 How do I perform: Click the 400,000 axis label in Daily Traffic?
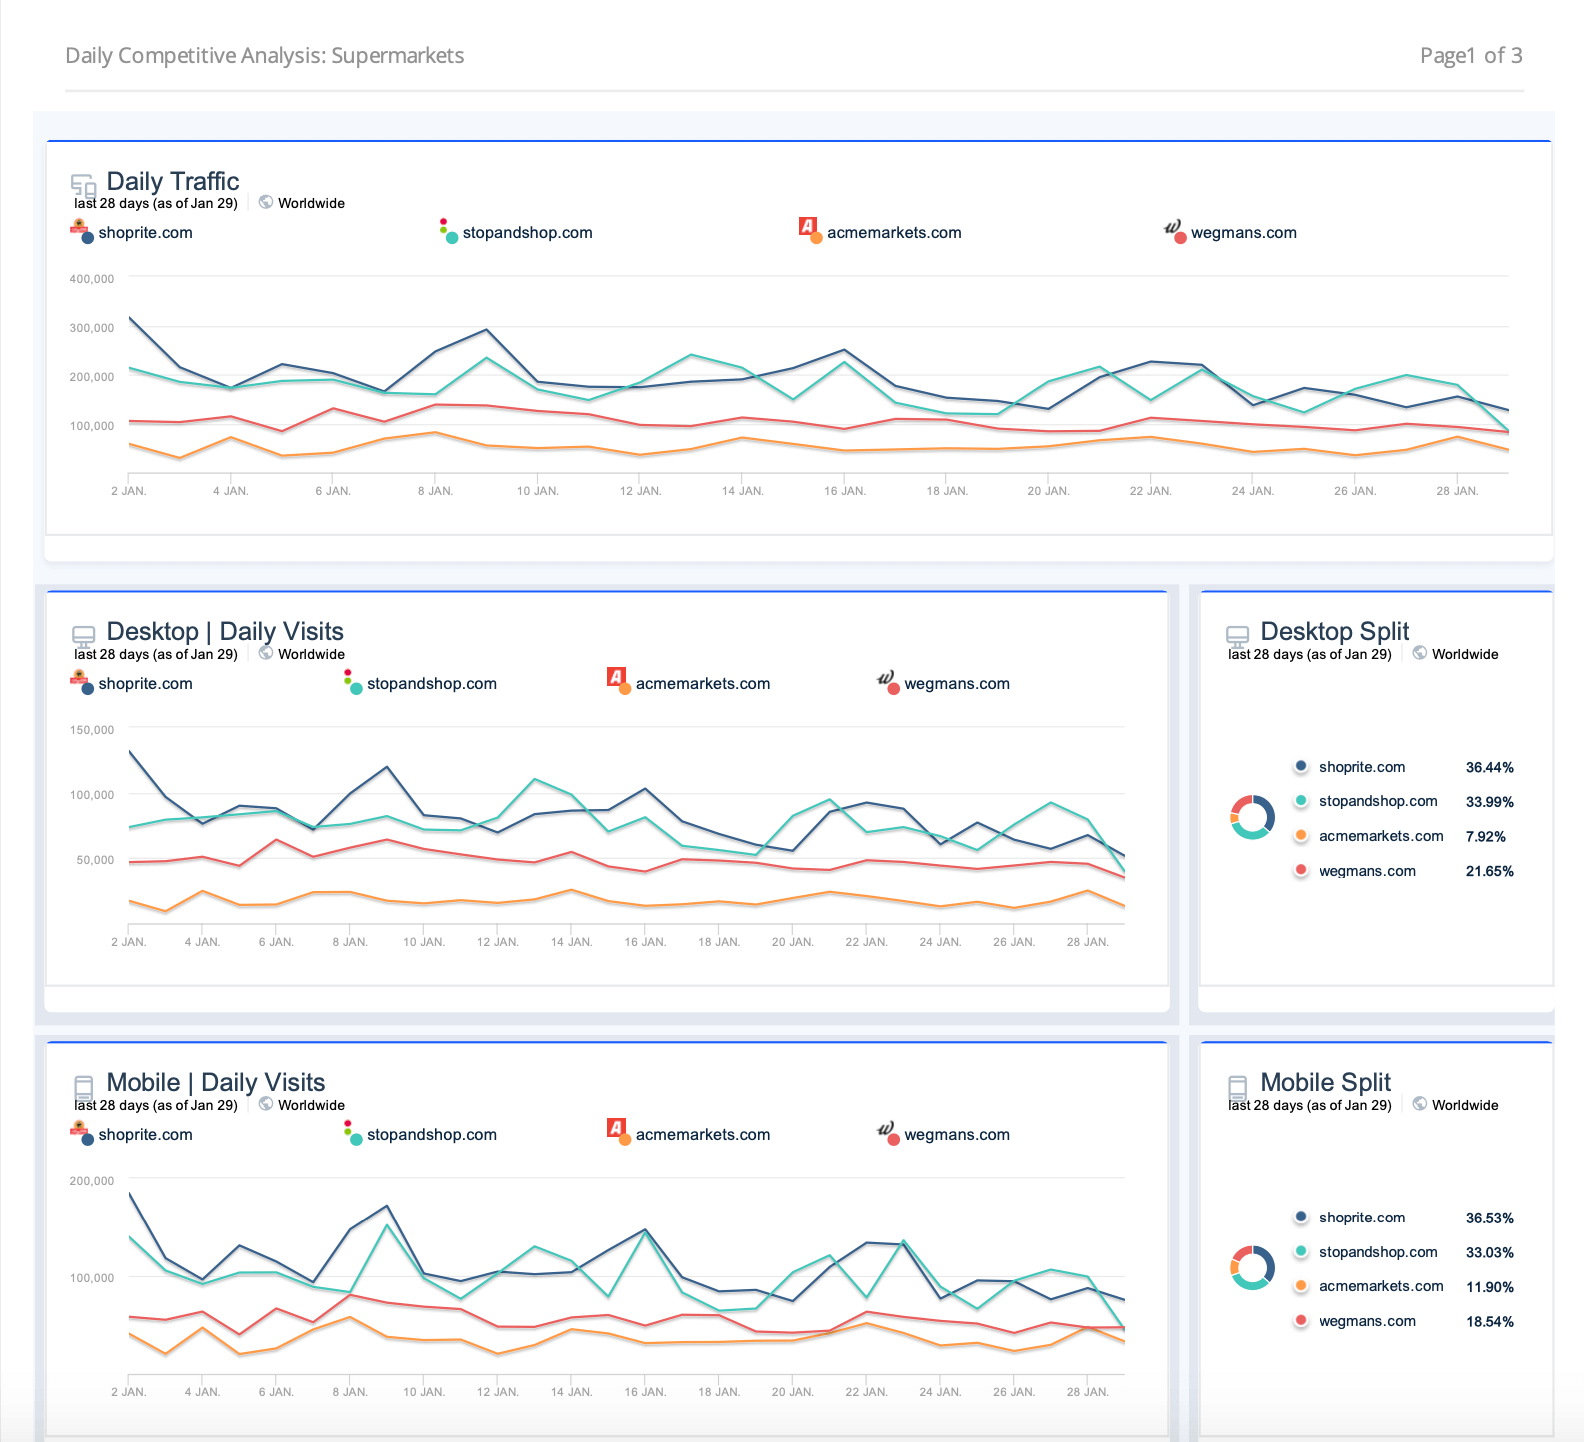(x=92, y=279)
